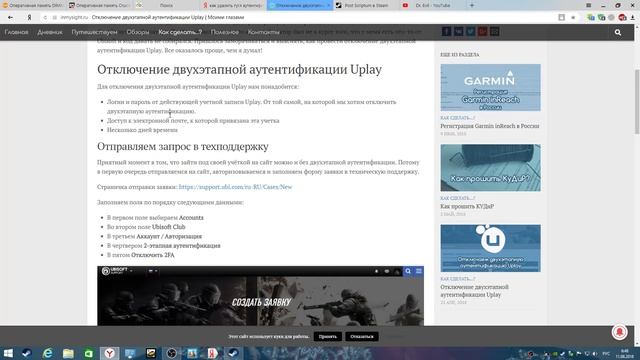The image size is (640, 360).
Task: Open the site search magnifier icon
Action: click(618, 32)
